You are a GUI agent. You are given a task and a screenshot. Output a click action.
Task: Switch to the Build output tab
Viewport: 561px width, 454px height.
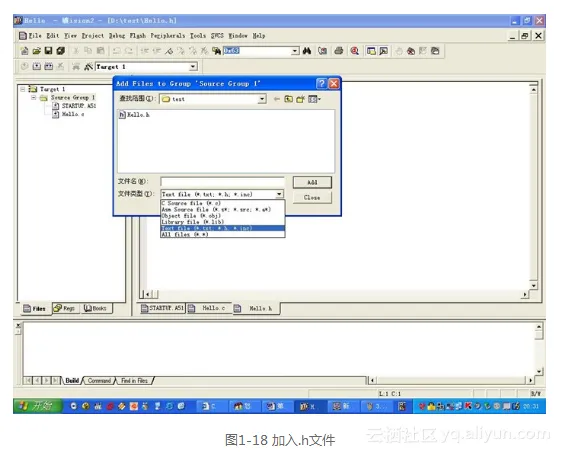[72, 381]
